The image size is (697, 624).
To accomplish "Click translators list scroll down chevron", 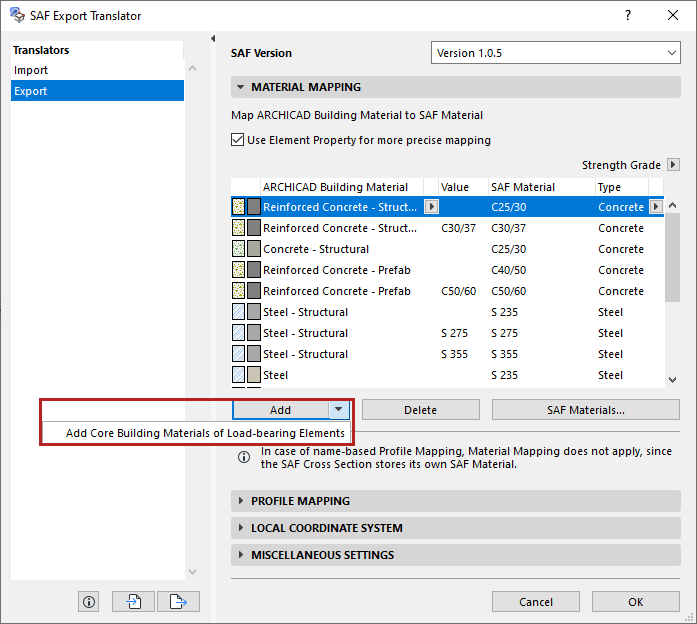I will click(192, 572).
